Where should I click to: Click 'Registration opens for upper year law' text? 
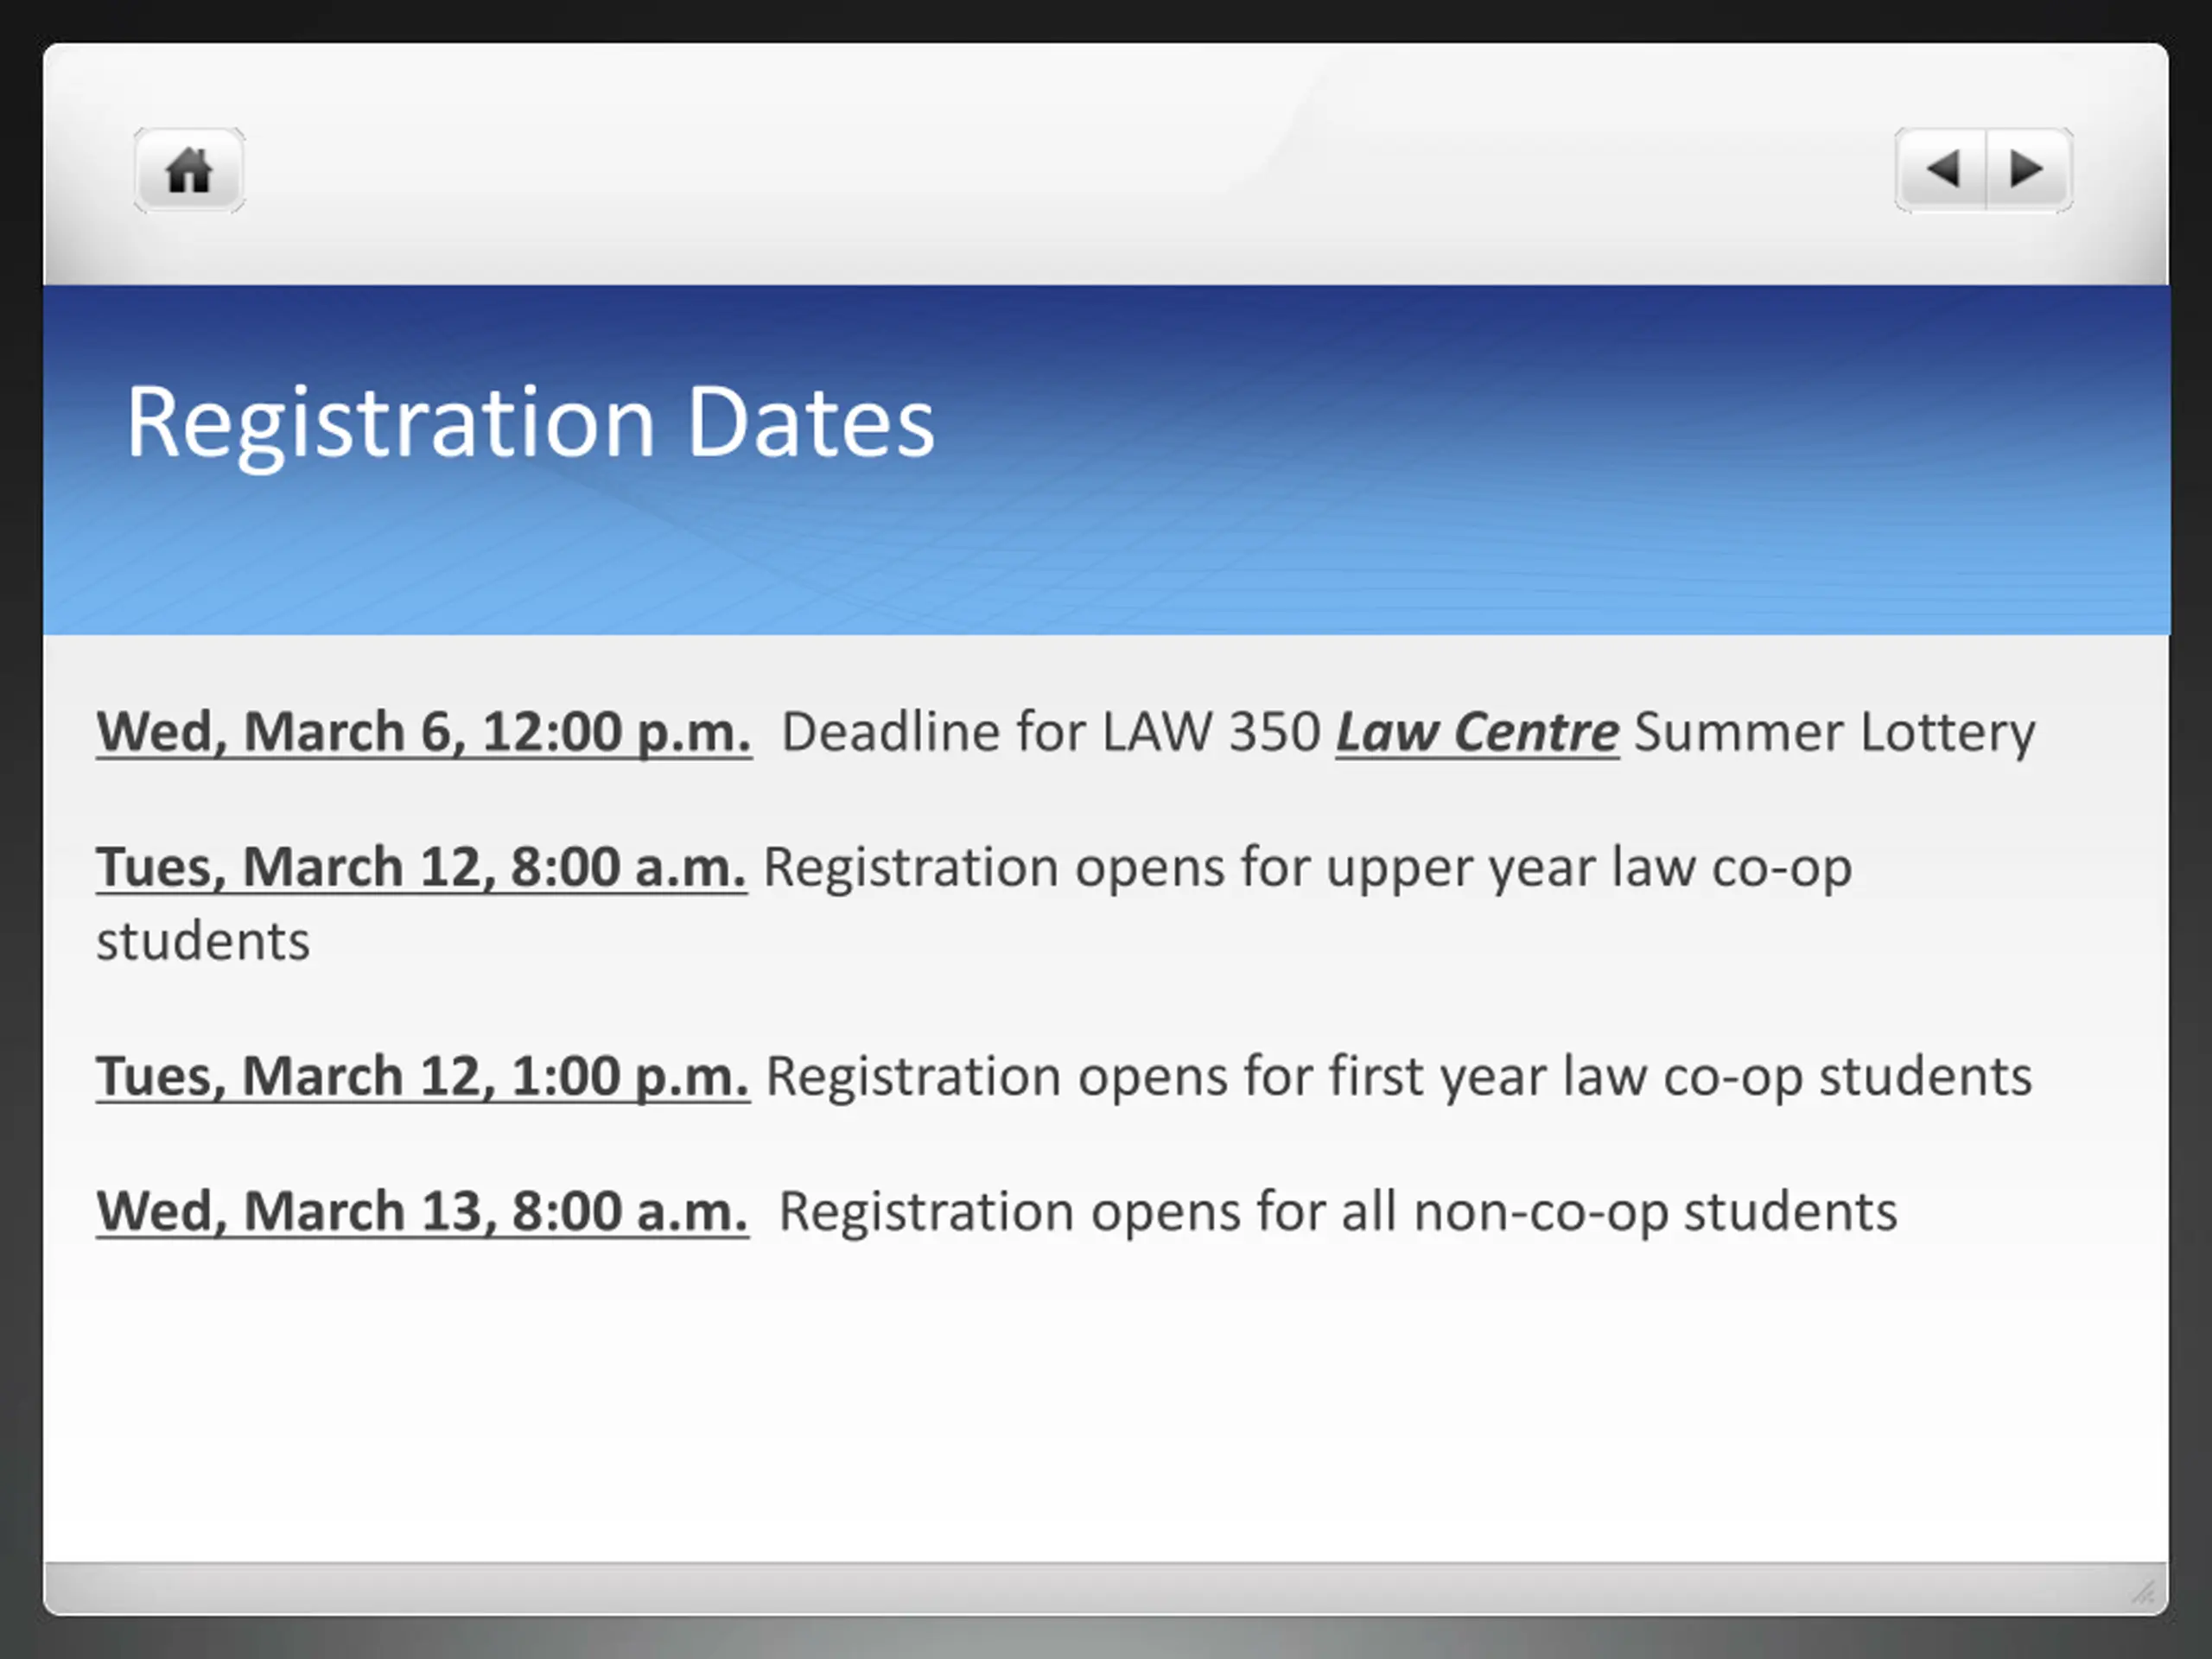[1230, 867]
